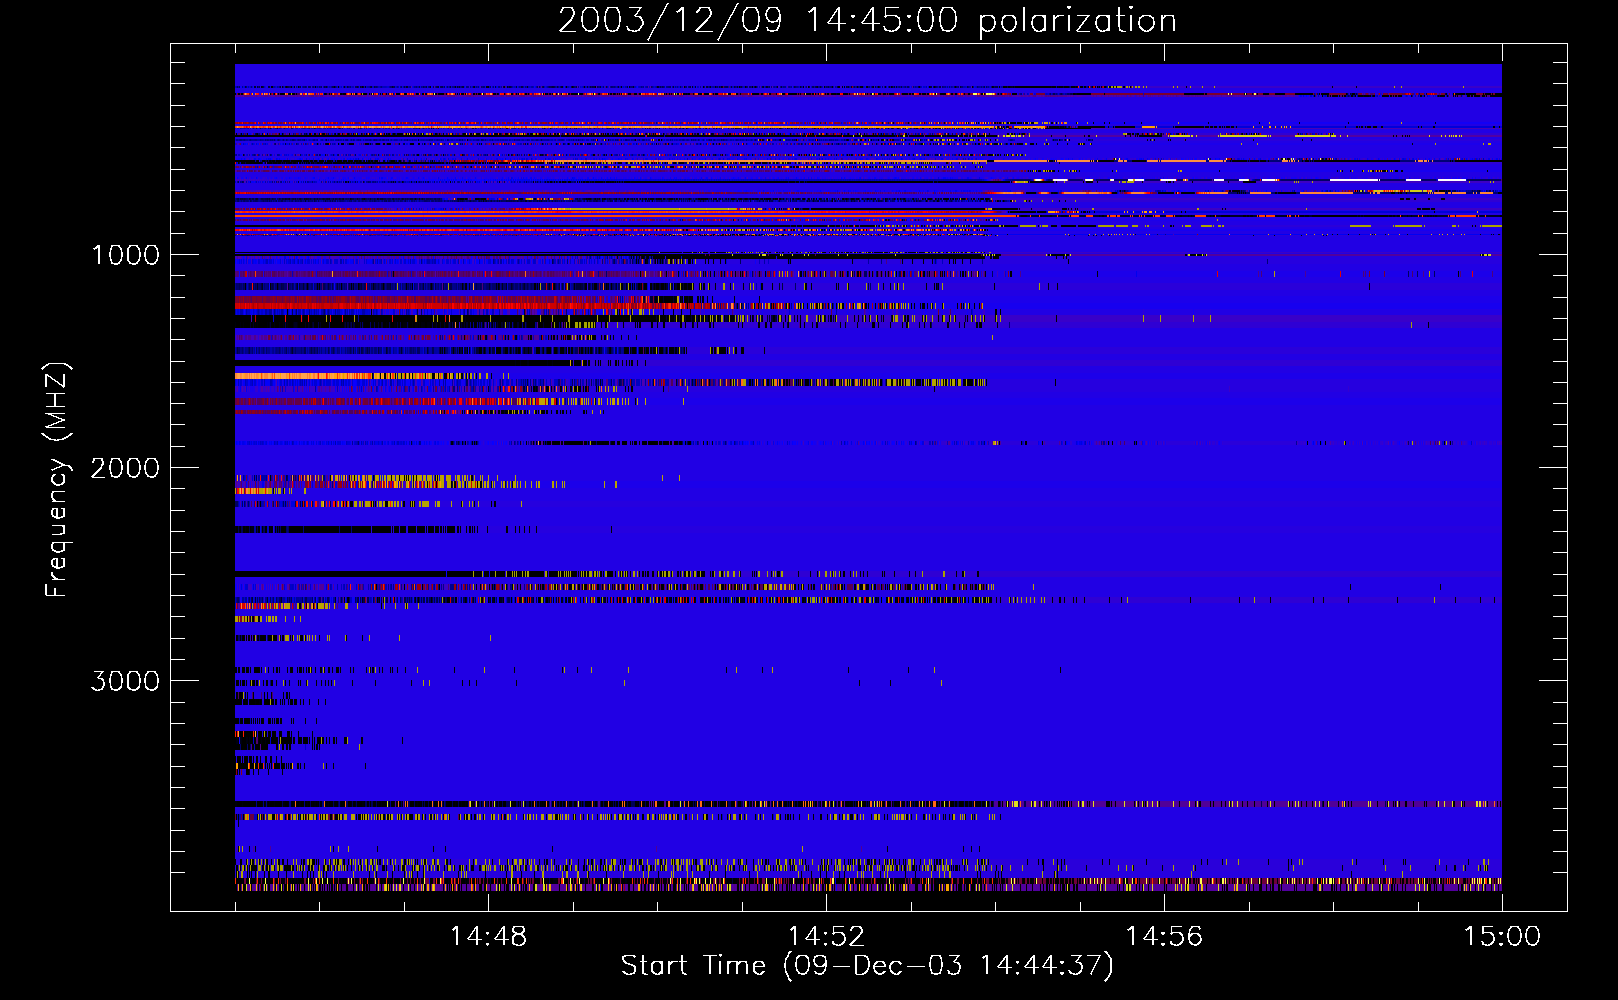Click the plot title '2003/12/09 14:45:00 polarization'

coord(867,21)
